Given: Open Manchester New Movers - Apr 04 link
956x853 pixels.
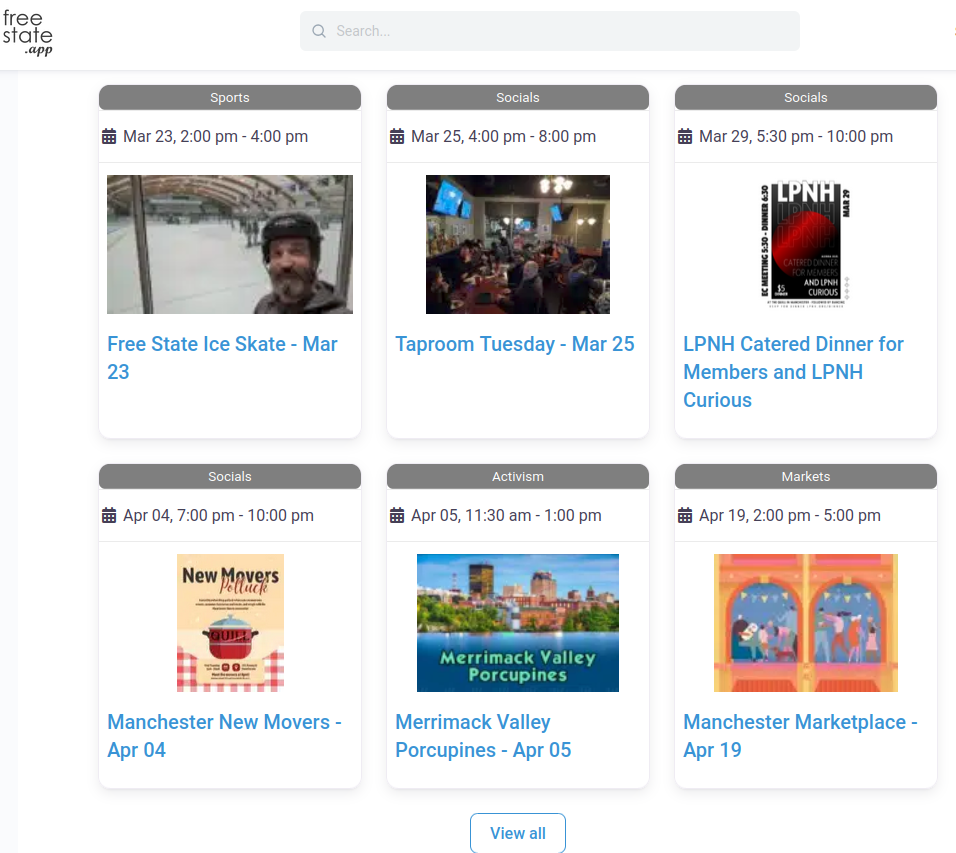Looking at the screenshot, I should (224, 736).
